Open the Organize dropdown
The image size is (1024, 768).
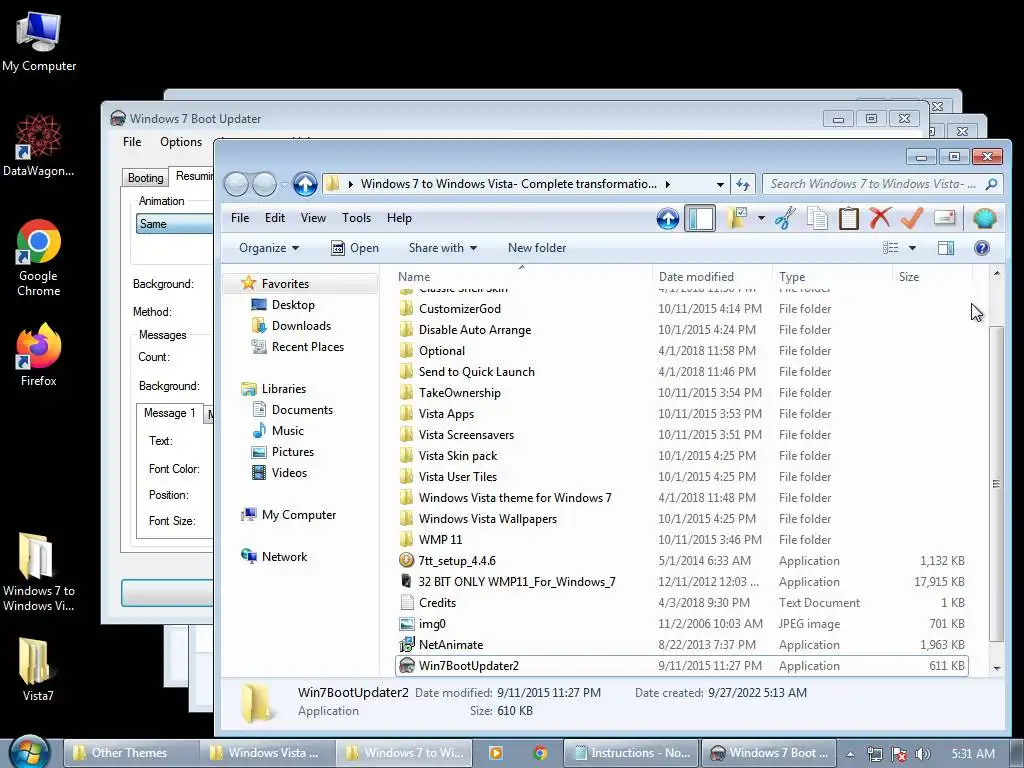point(268,248)
